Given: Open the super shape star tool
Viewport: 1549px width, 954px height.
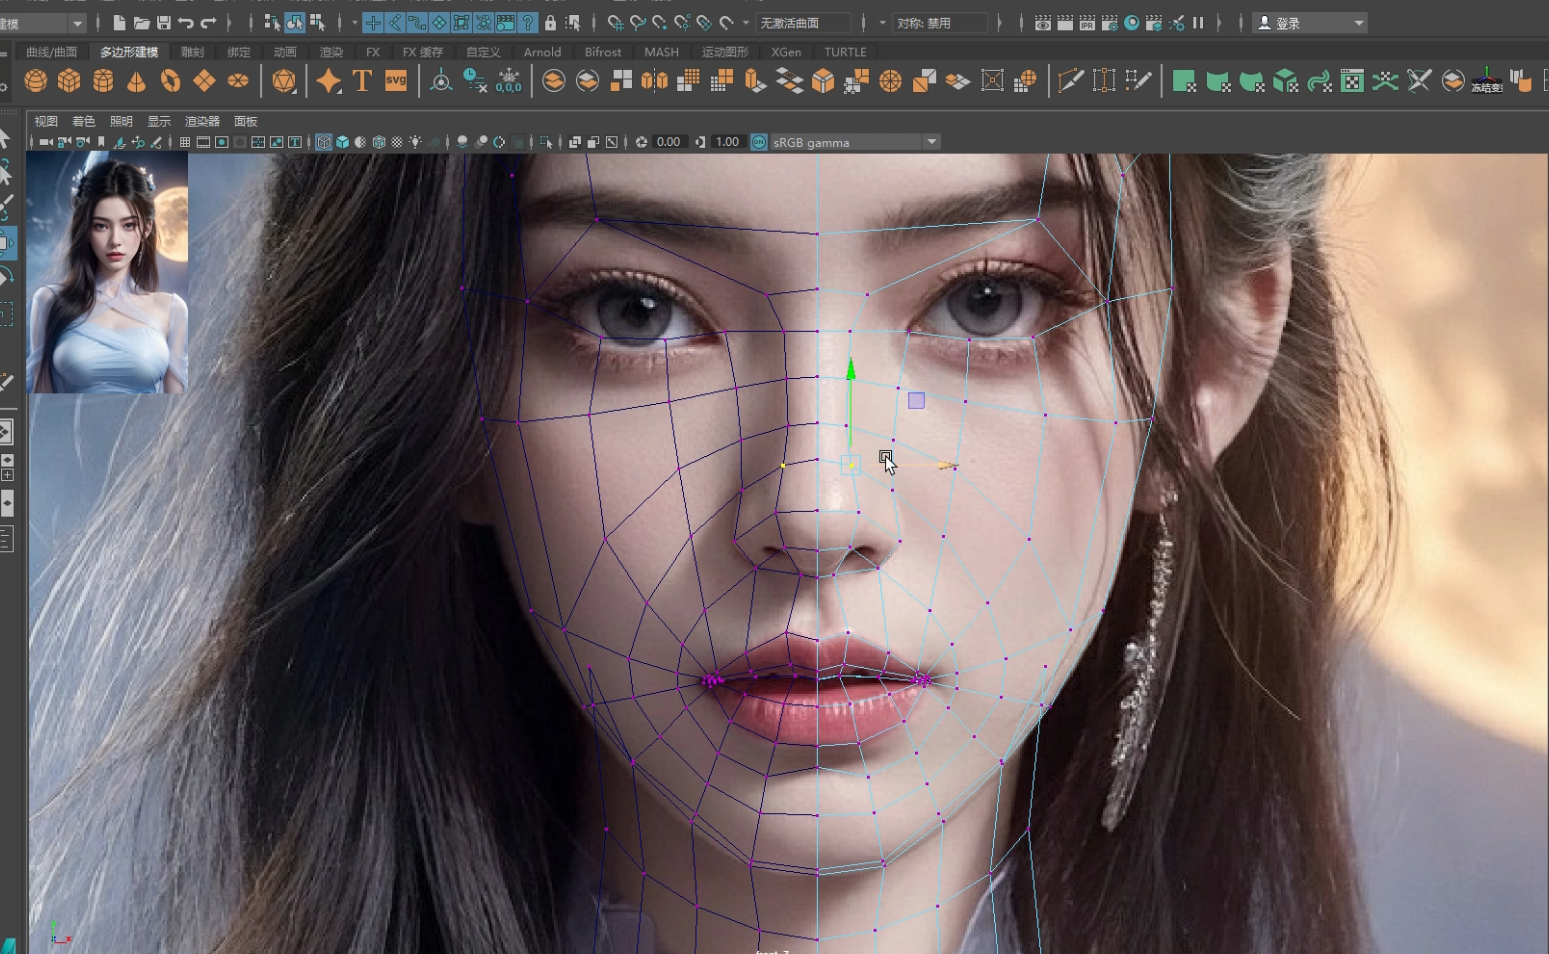Looking at the screenshot, I should (x=329, y=81).
